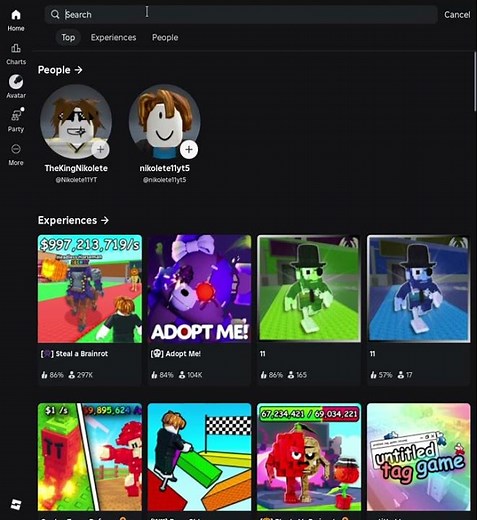The height and width of the screenshot is (520, 477).
Task: Open the Charts section in sidebar
Action: tap(16, 54)
